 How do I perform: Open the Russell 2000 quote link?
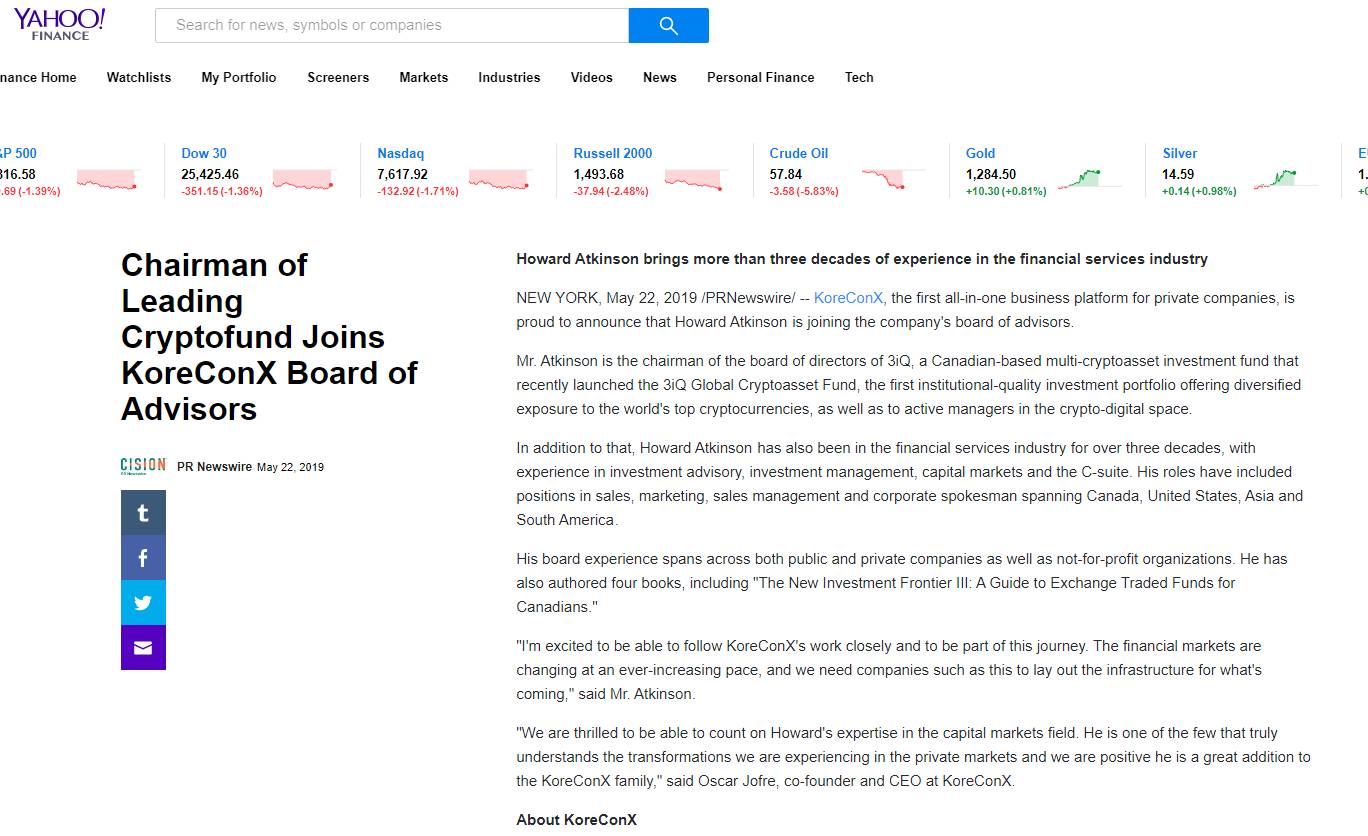pos(613,153)
